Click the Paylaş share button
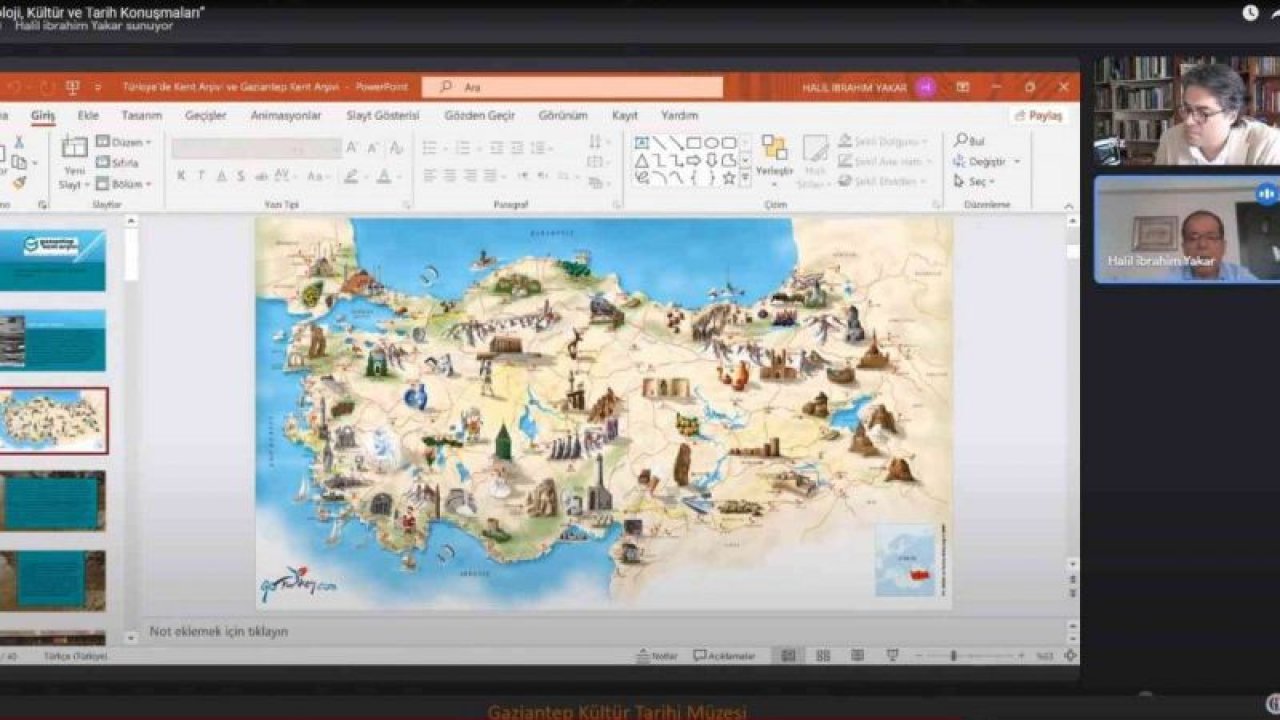This screenshot has width=1280, height=720. coord(1038,116)
